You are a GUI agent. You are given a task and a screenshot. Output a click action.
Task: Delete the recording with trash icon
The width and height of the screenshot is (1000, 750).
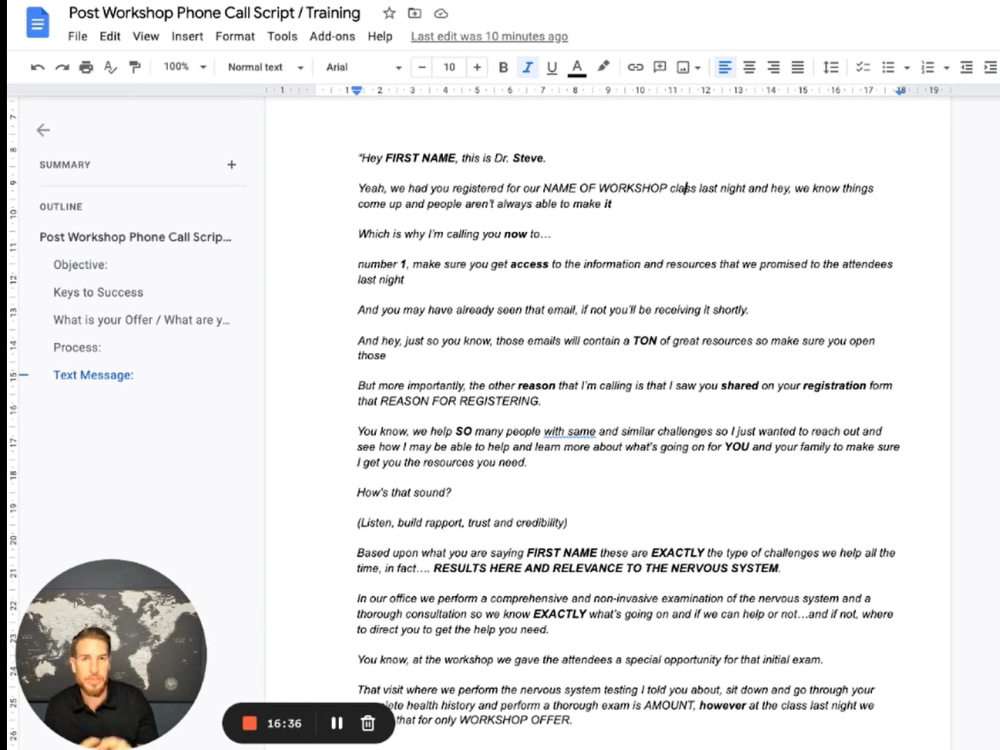coord(368,723)
